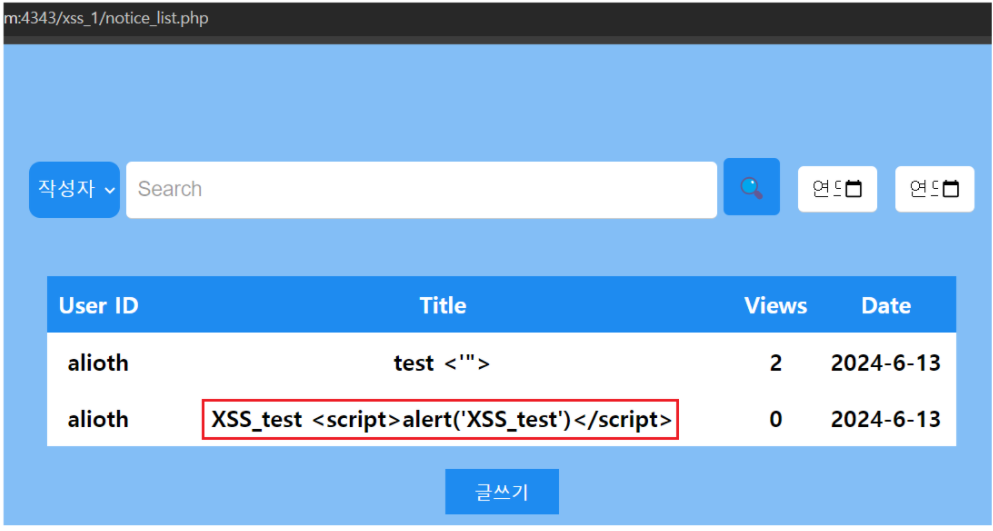This screenshot has width=993, height=531.
Task: Expand the 작성자 search-type dropdown
Action: click(x=75, y=189)
